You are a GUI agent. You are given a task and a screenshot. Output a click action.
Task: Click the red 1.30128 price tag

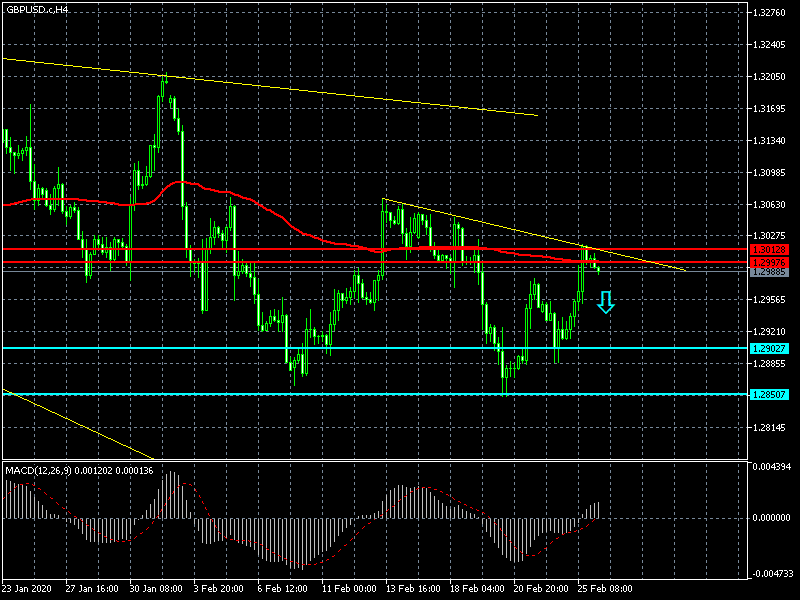[x=769, y=249]
